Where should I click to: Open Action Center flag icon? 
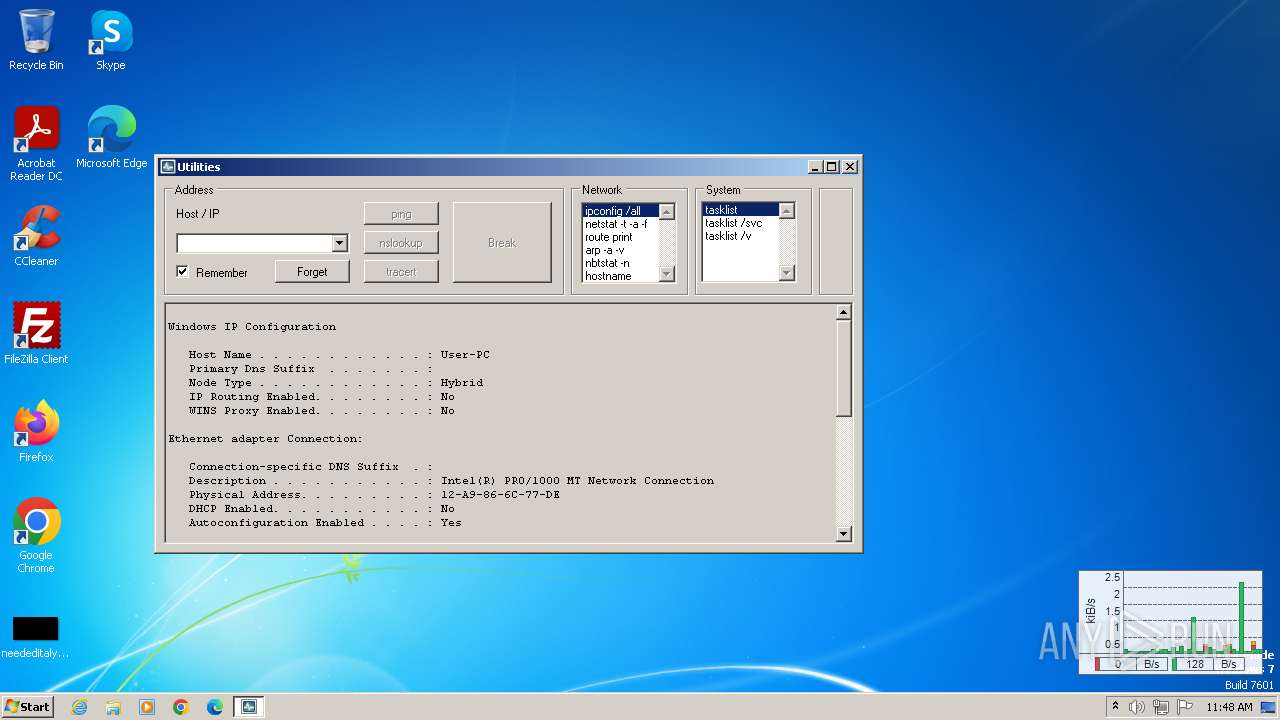pos(1185,707)
